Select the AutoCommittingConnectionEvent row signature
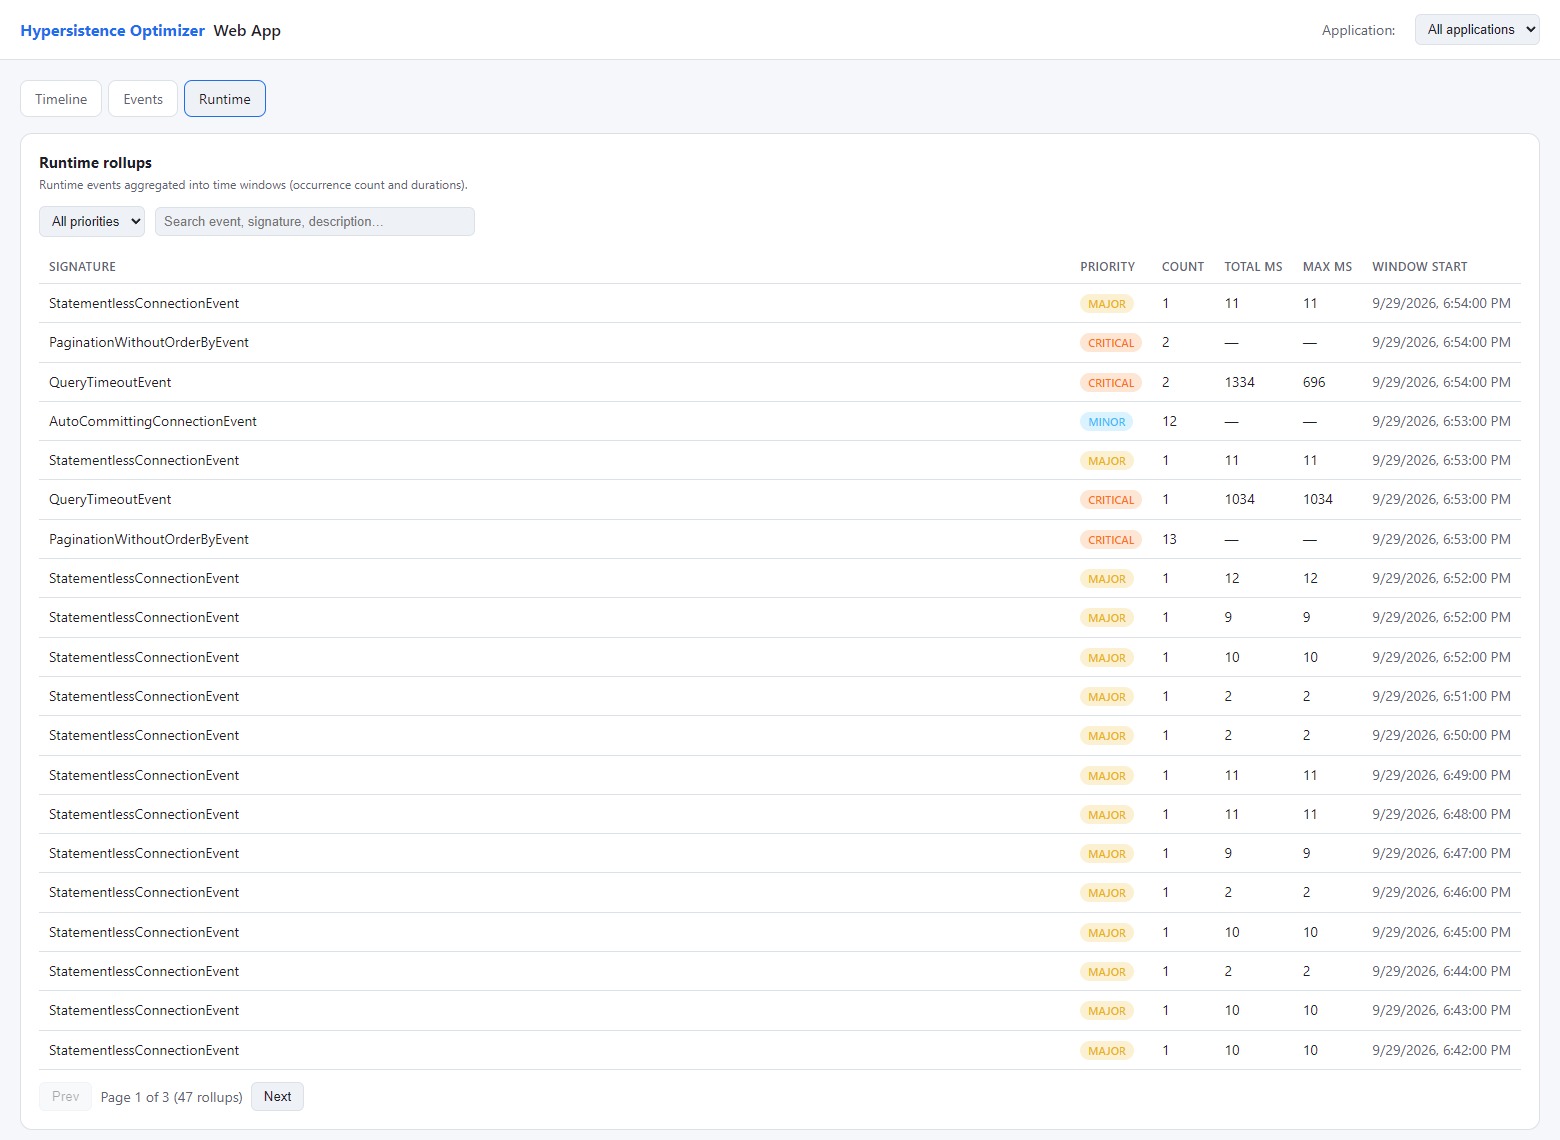The image size is (1560, 1140). coord(153,421)
